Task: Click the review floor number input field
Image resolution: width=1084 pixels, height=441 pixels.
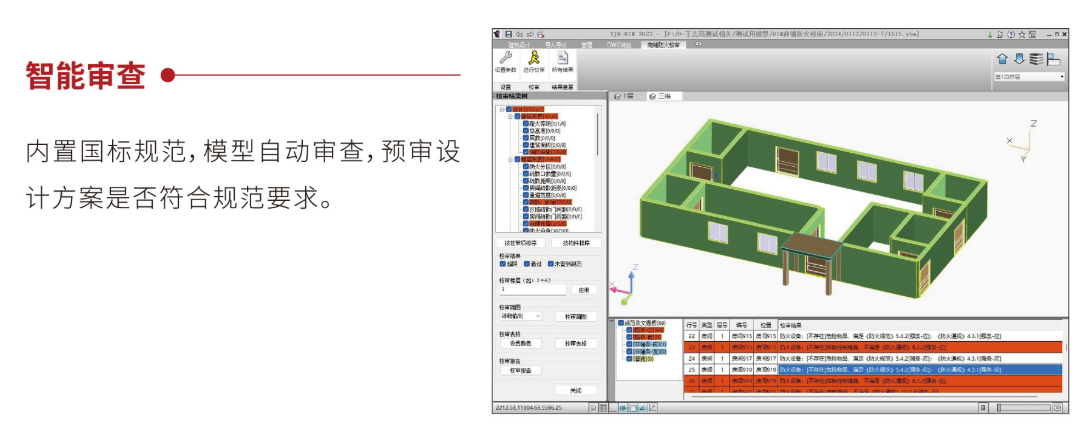Action: click(533, 290)
